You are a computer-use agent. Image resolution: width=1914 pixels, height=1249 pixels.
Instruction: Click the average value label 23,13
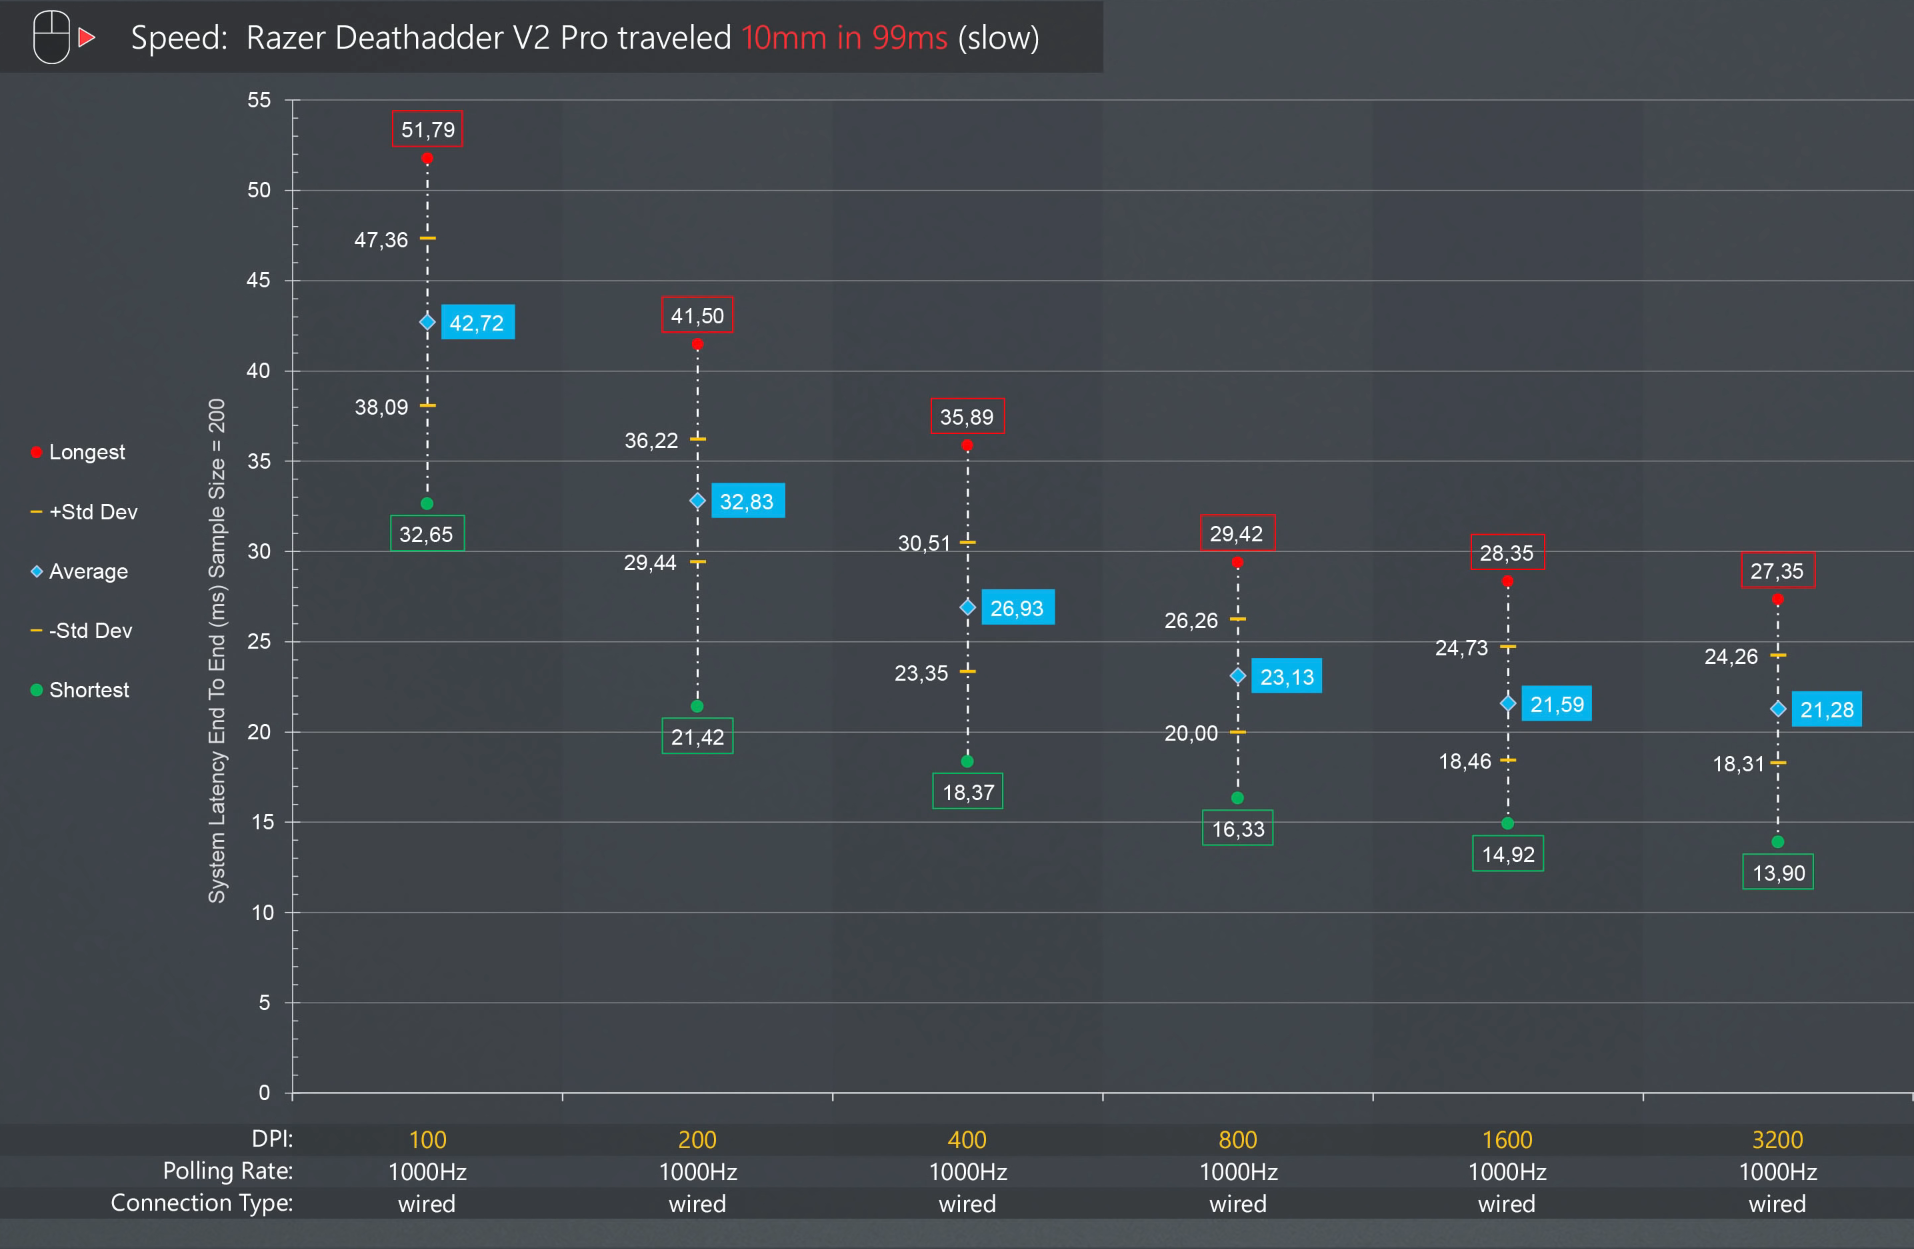pos(1287,677)
